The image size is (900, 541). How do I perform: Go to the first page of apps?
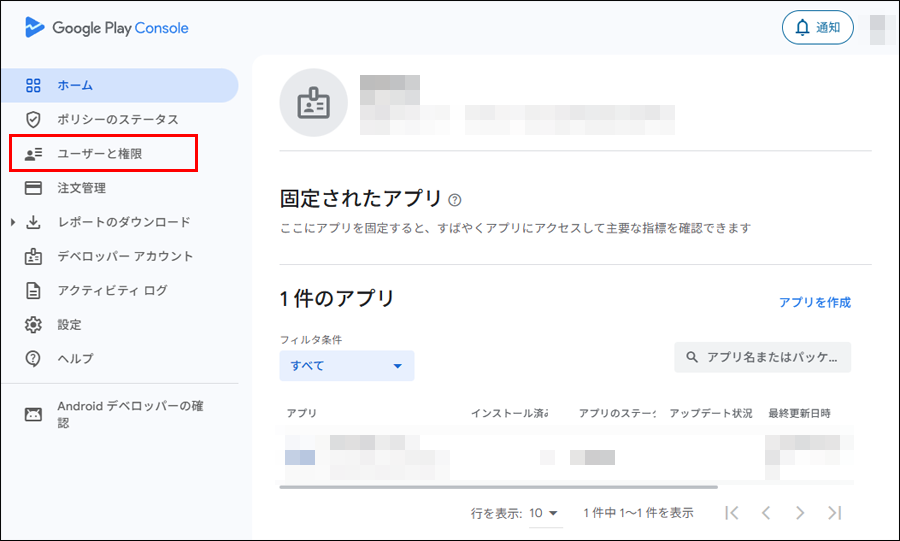pyautogui.click(x=732, y=512)
